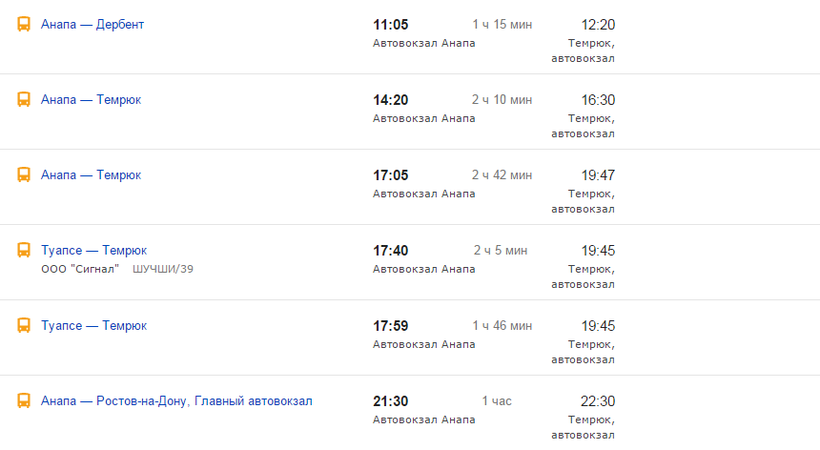Open the Анапа — Дербент route link
The height and width of the screenshot is (450, 820).
click(x=92, y=24)
